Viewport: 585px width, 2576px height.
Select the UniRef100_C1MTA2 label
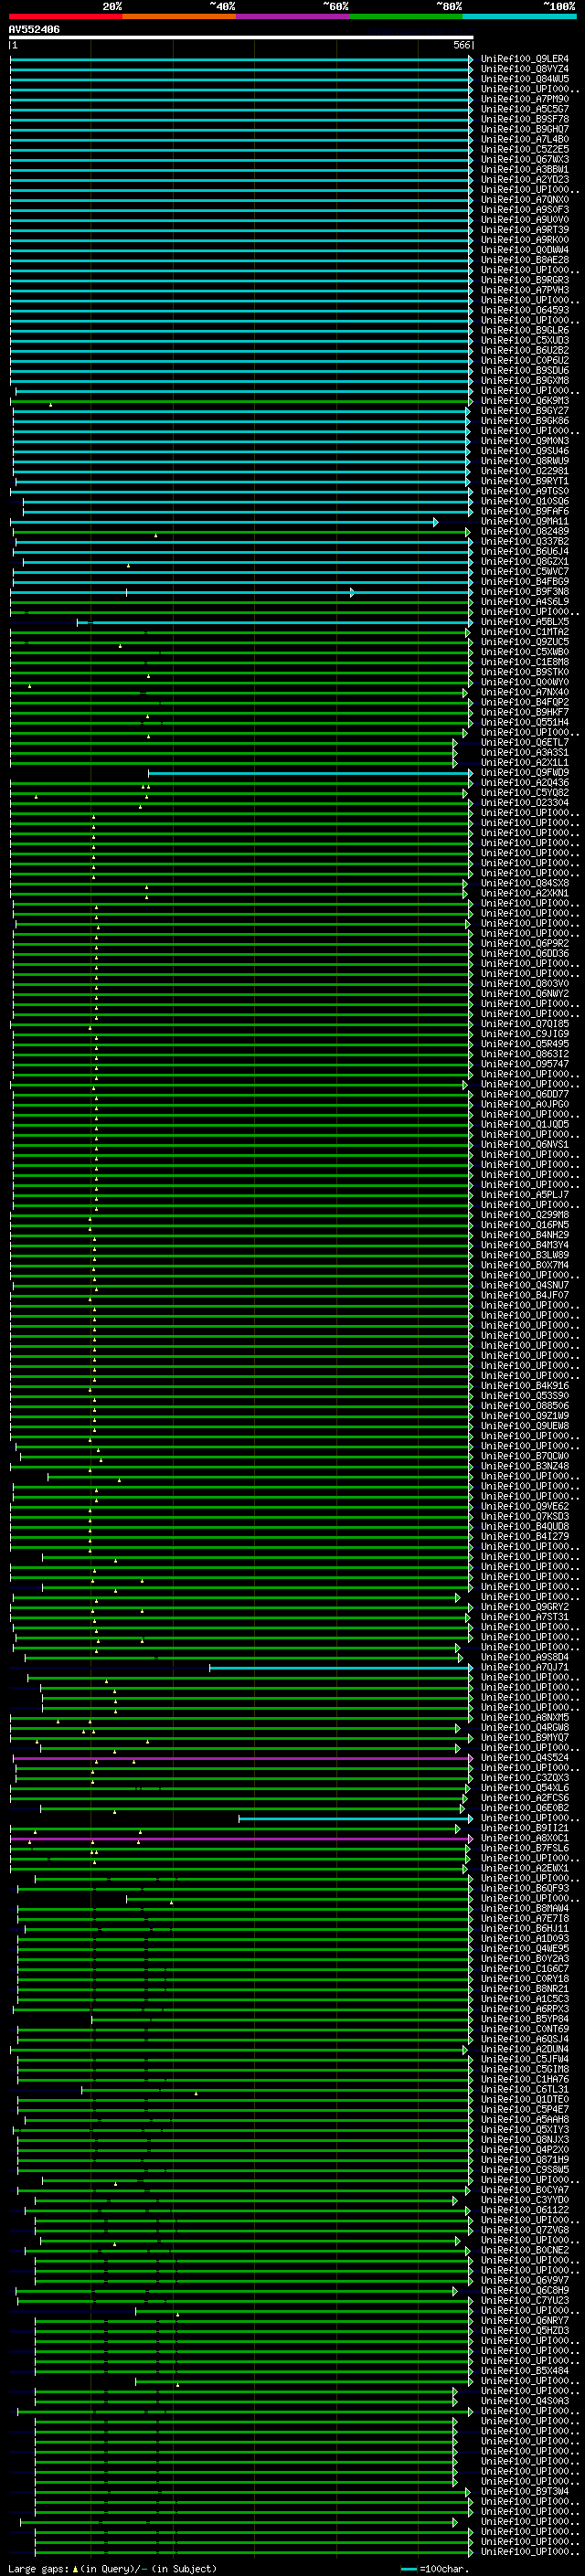(x=525, y=632)
